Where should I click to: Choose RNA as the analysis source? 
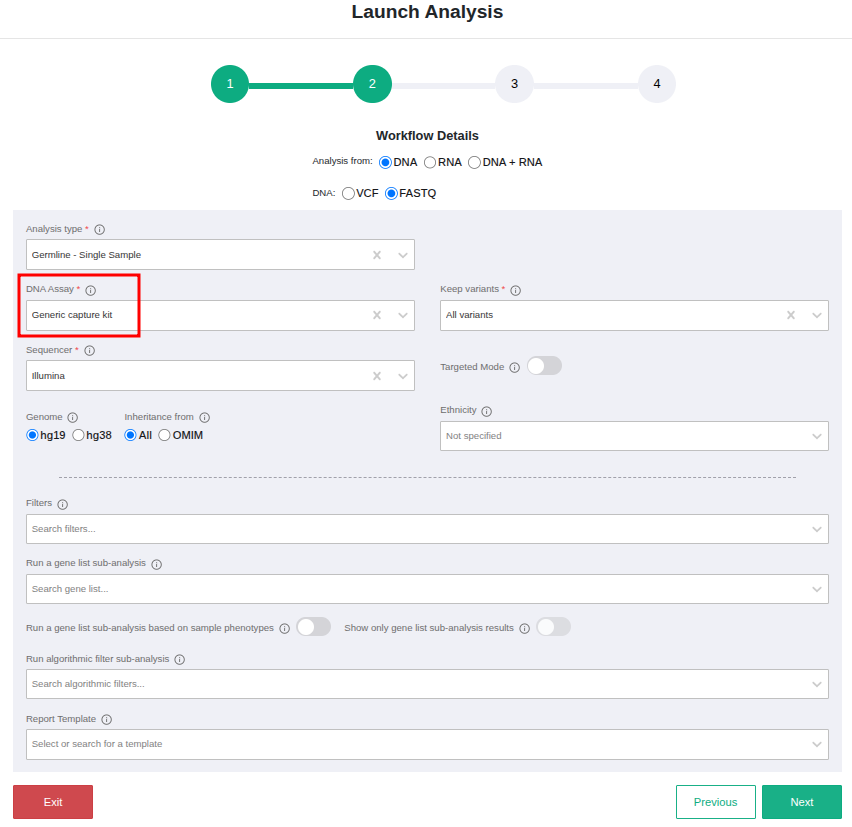point(430,162)
